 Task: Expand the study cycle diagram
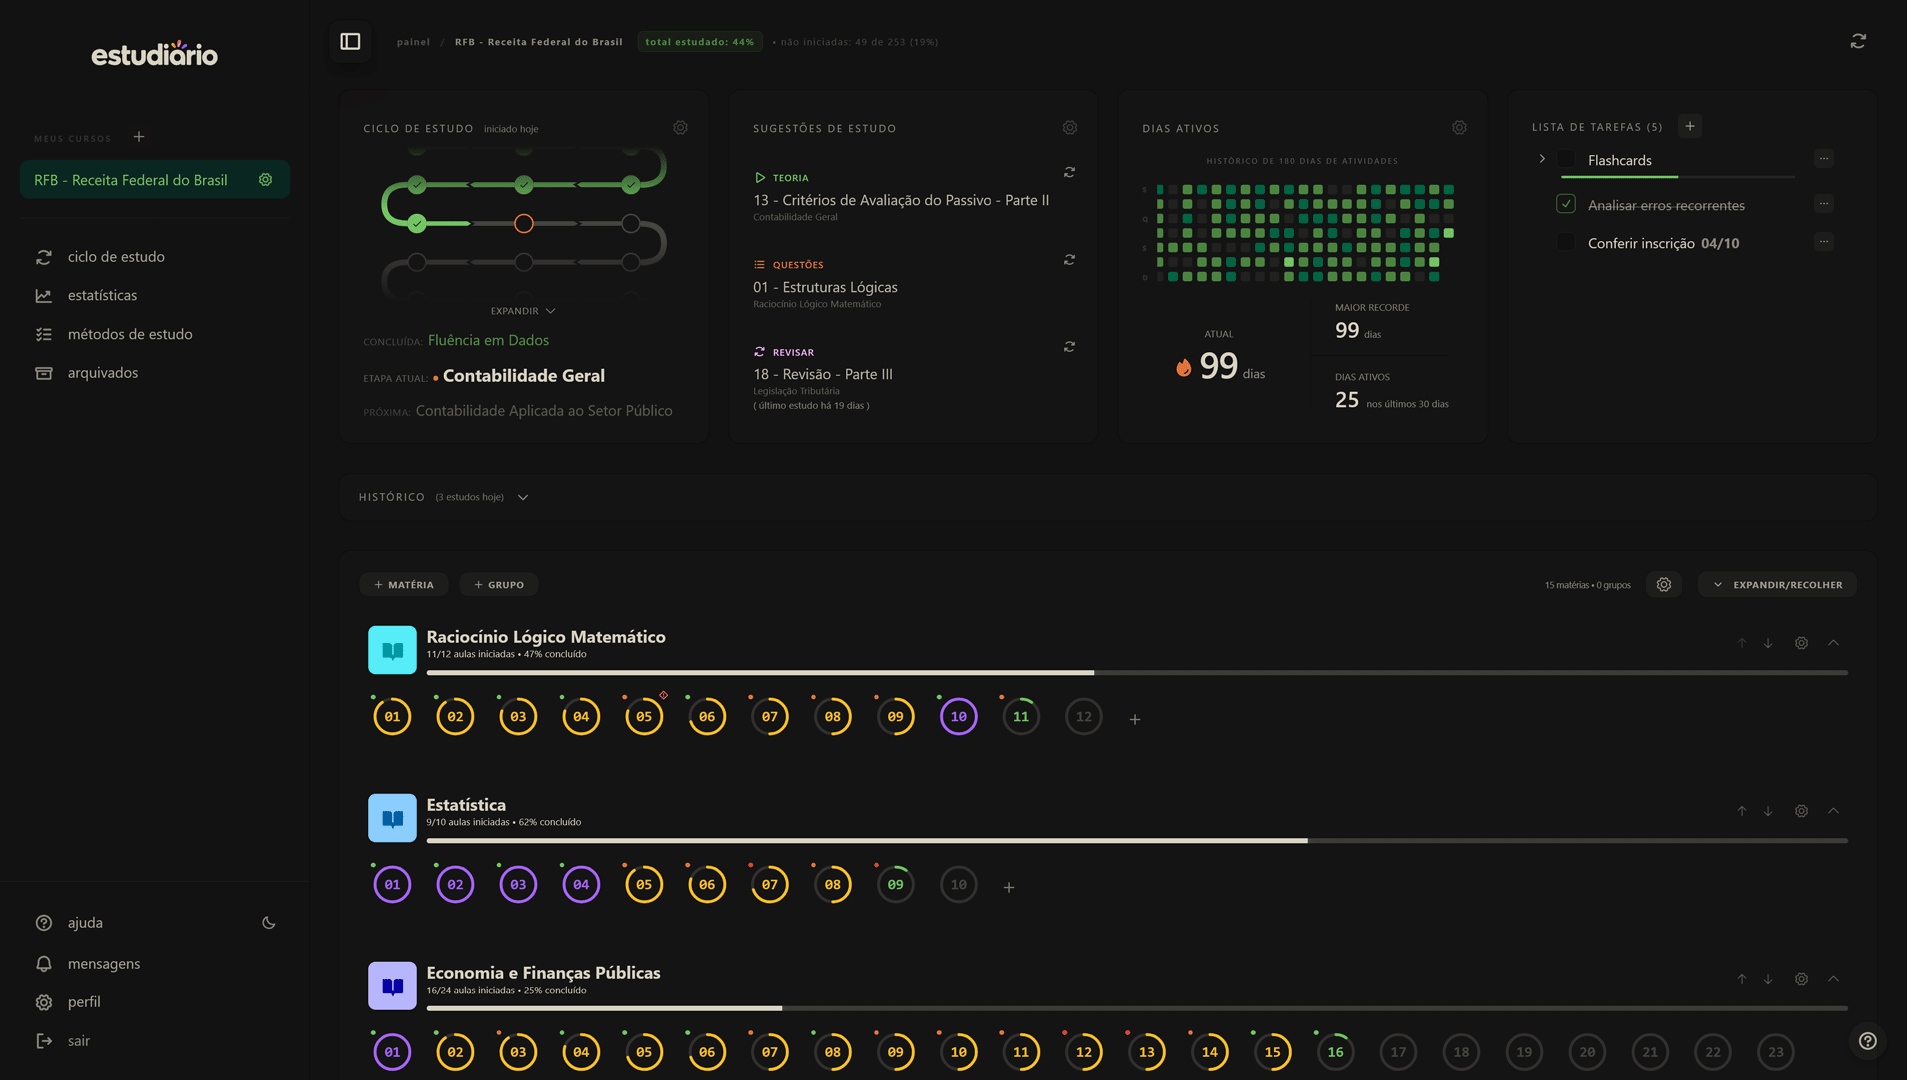523,311
